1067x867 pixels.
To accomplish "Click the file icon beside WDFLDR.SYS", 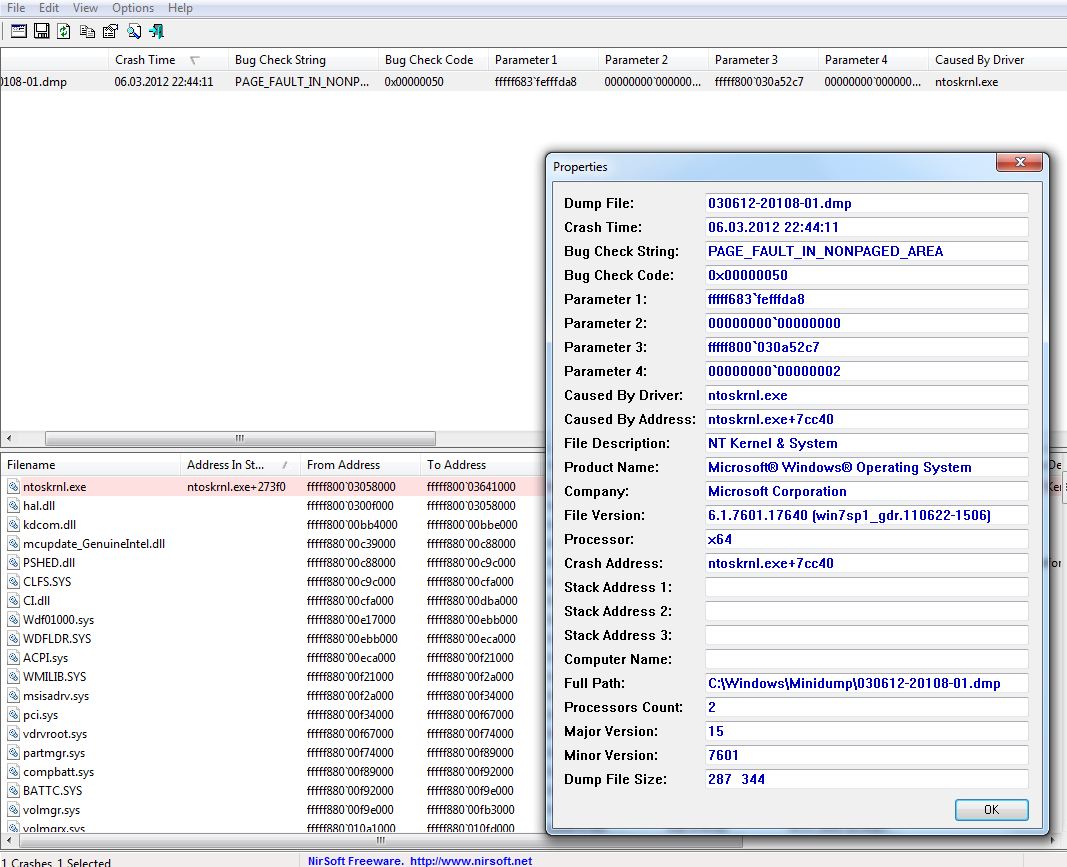I will tap(13, 639).
